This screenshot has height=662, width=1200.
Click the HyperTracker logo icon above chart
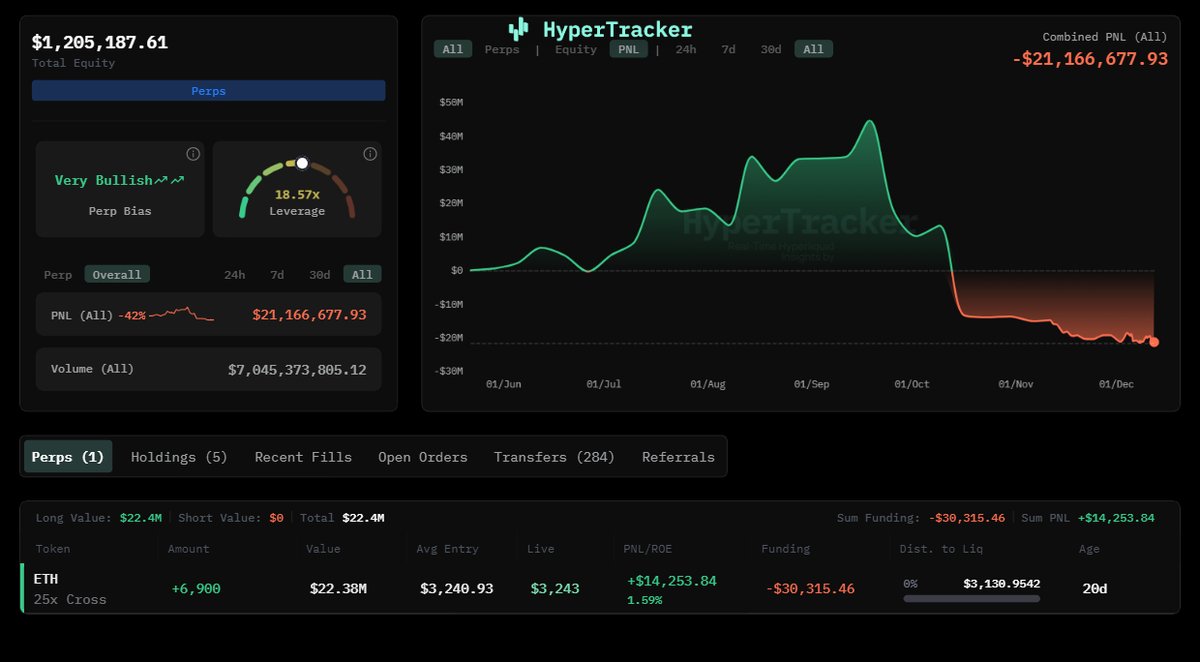click(x=518, y=29)
